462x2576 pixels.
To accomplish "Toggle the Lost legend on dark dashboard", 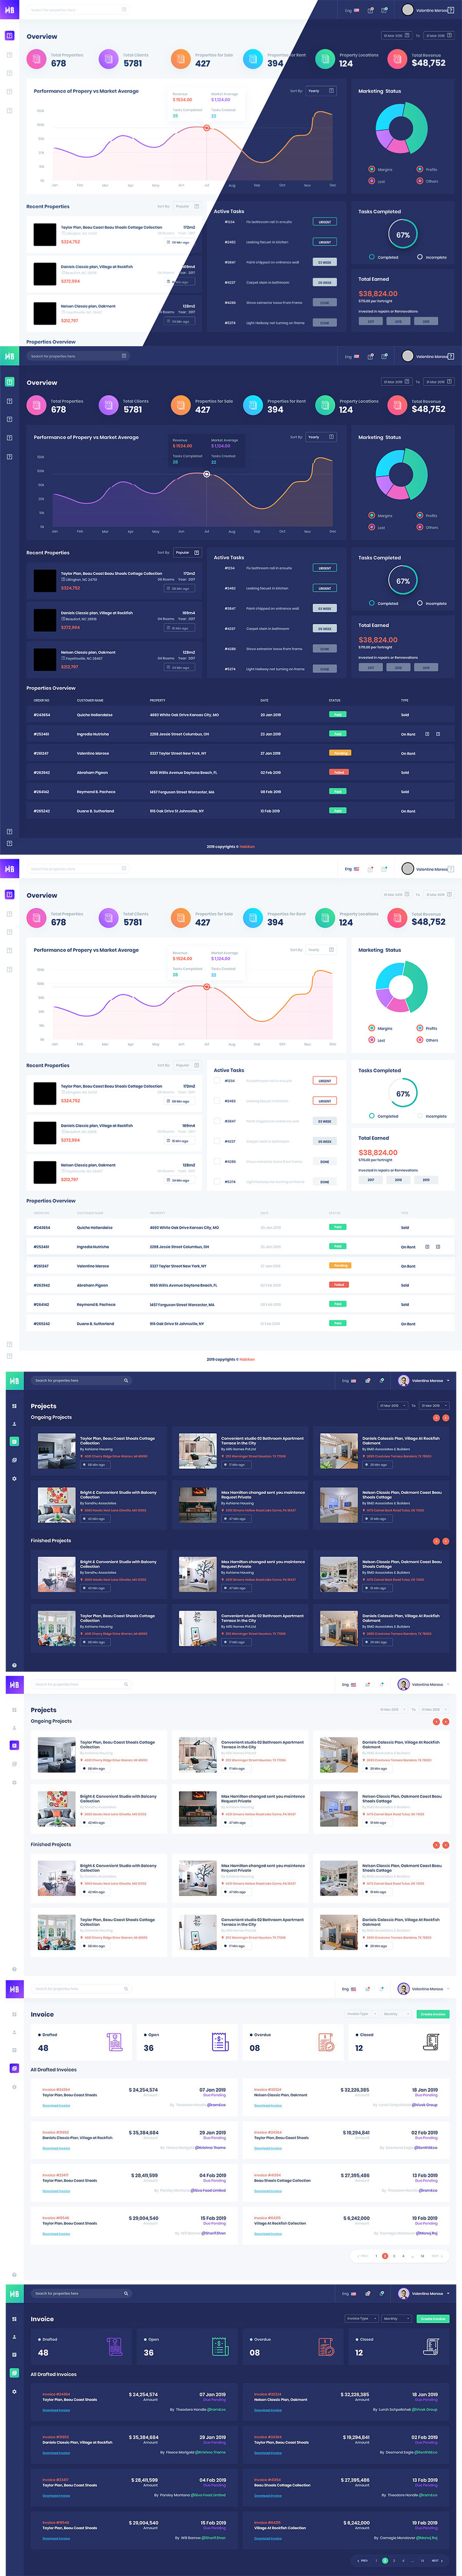I will pos(378,528).
